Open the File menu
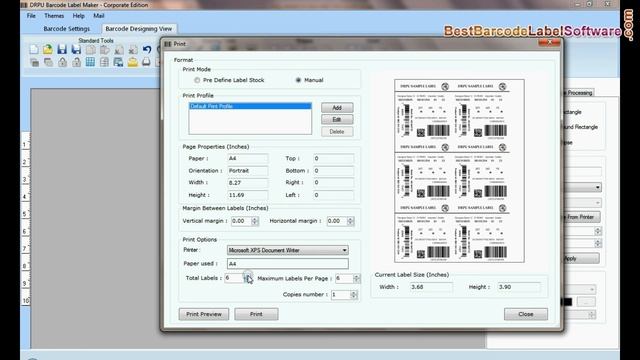Screen dimensions: 640x360 [x=31, y=16]
